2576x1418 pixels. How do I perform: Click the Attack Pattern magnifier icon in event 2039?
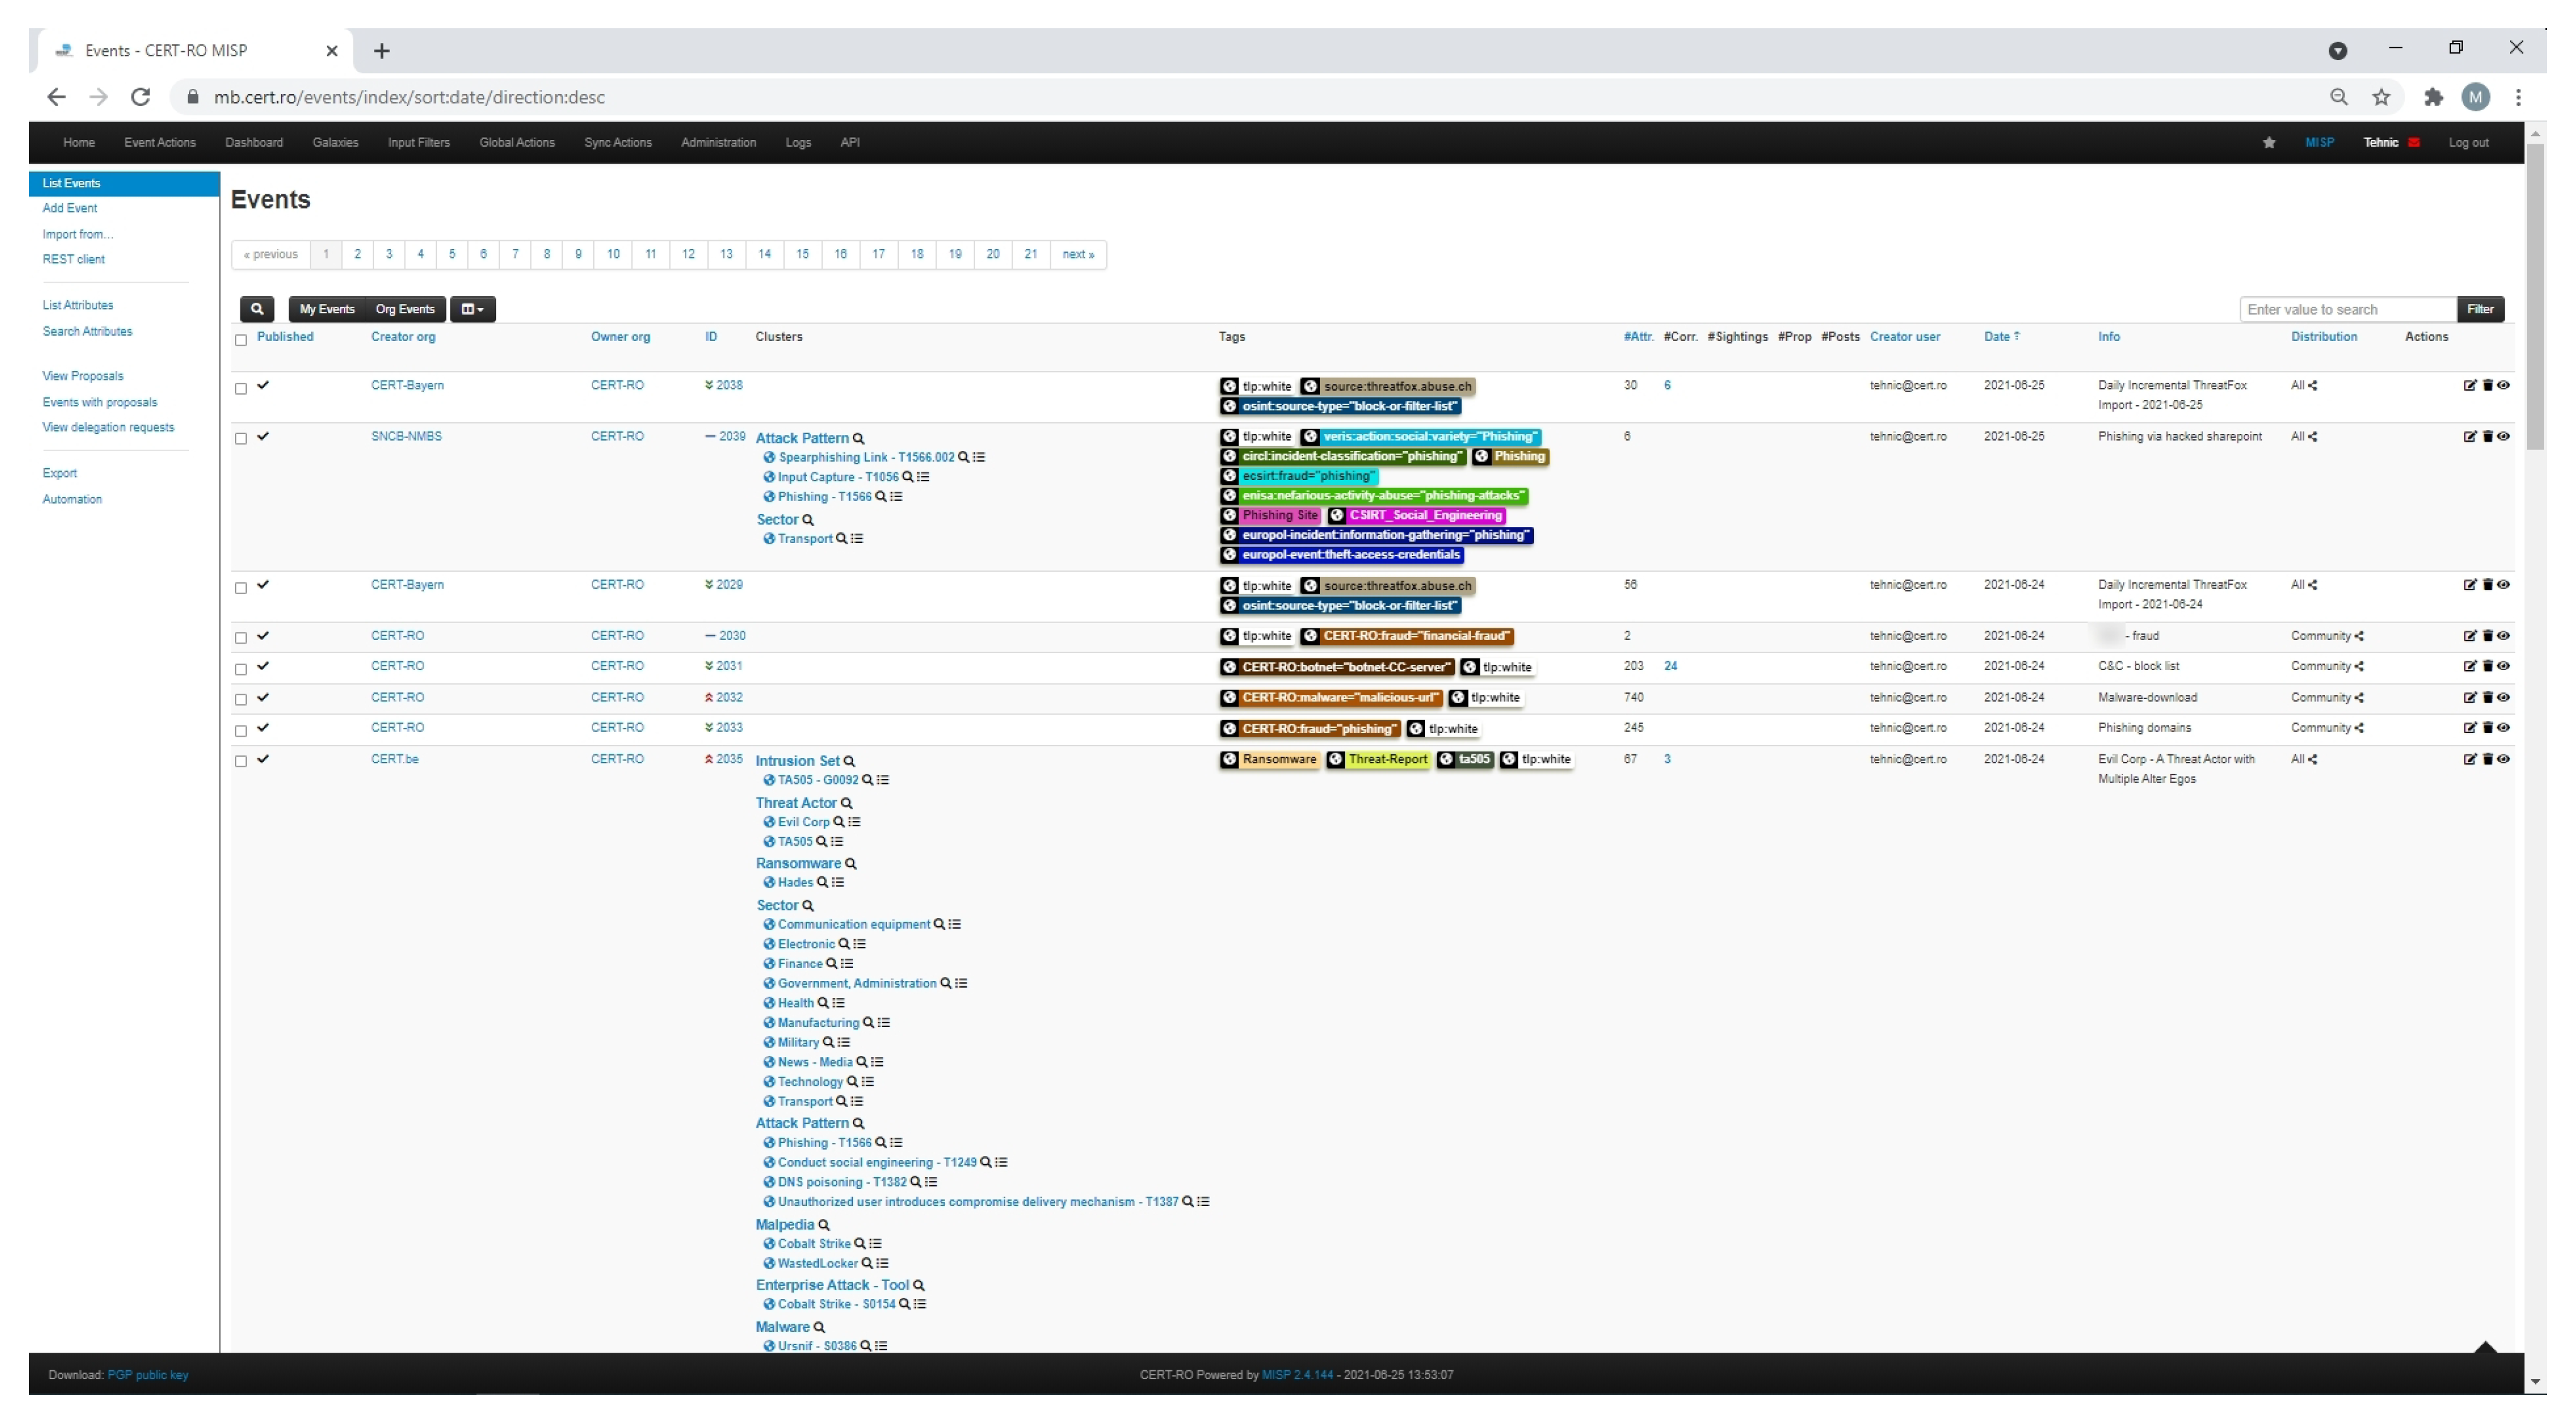pyautogui.click(x=858, y=439)
